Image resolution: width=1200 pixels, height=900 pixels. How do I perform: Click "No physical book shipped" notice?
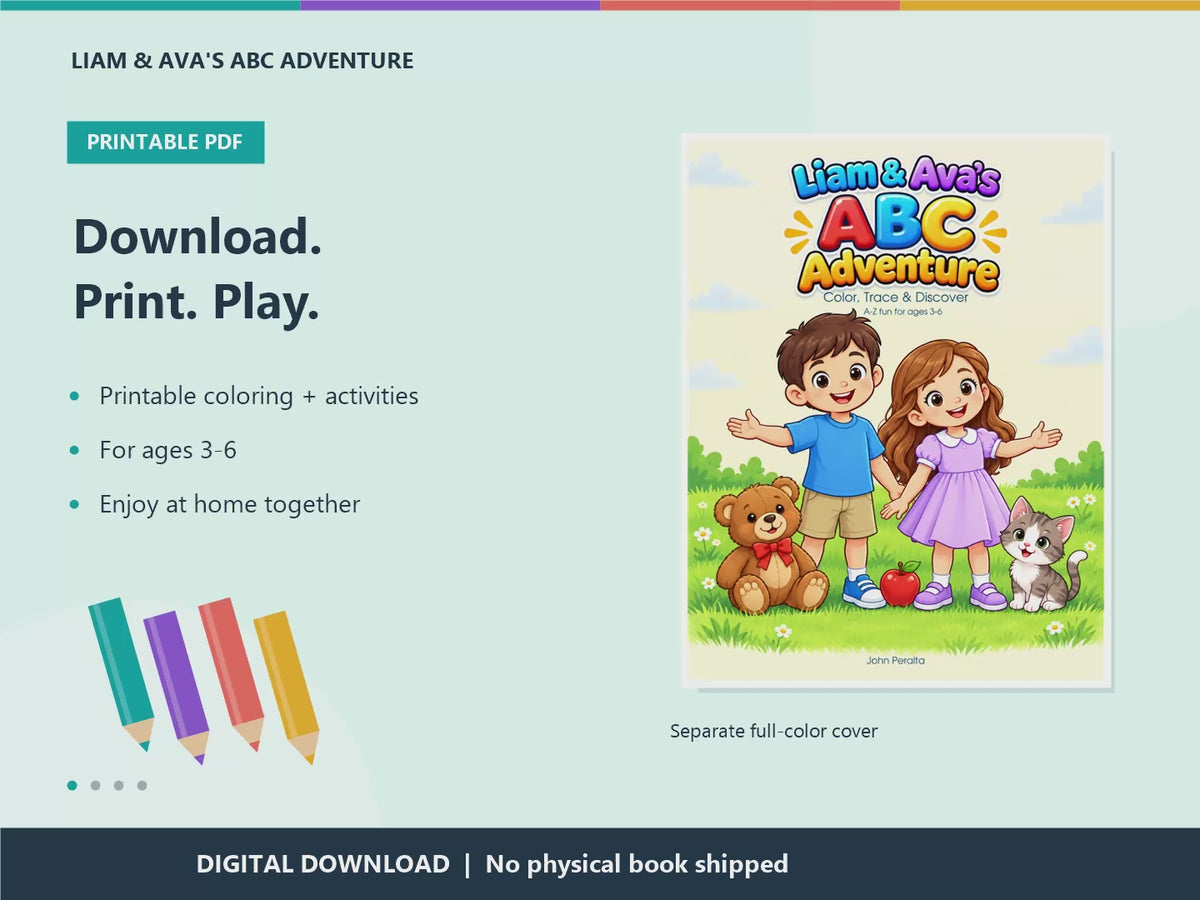(637, 864)
